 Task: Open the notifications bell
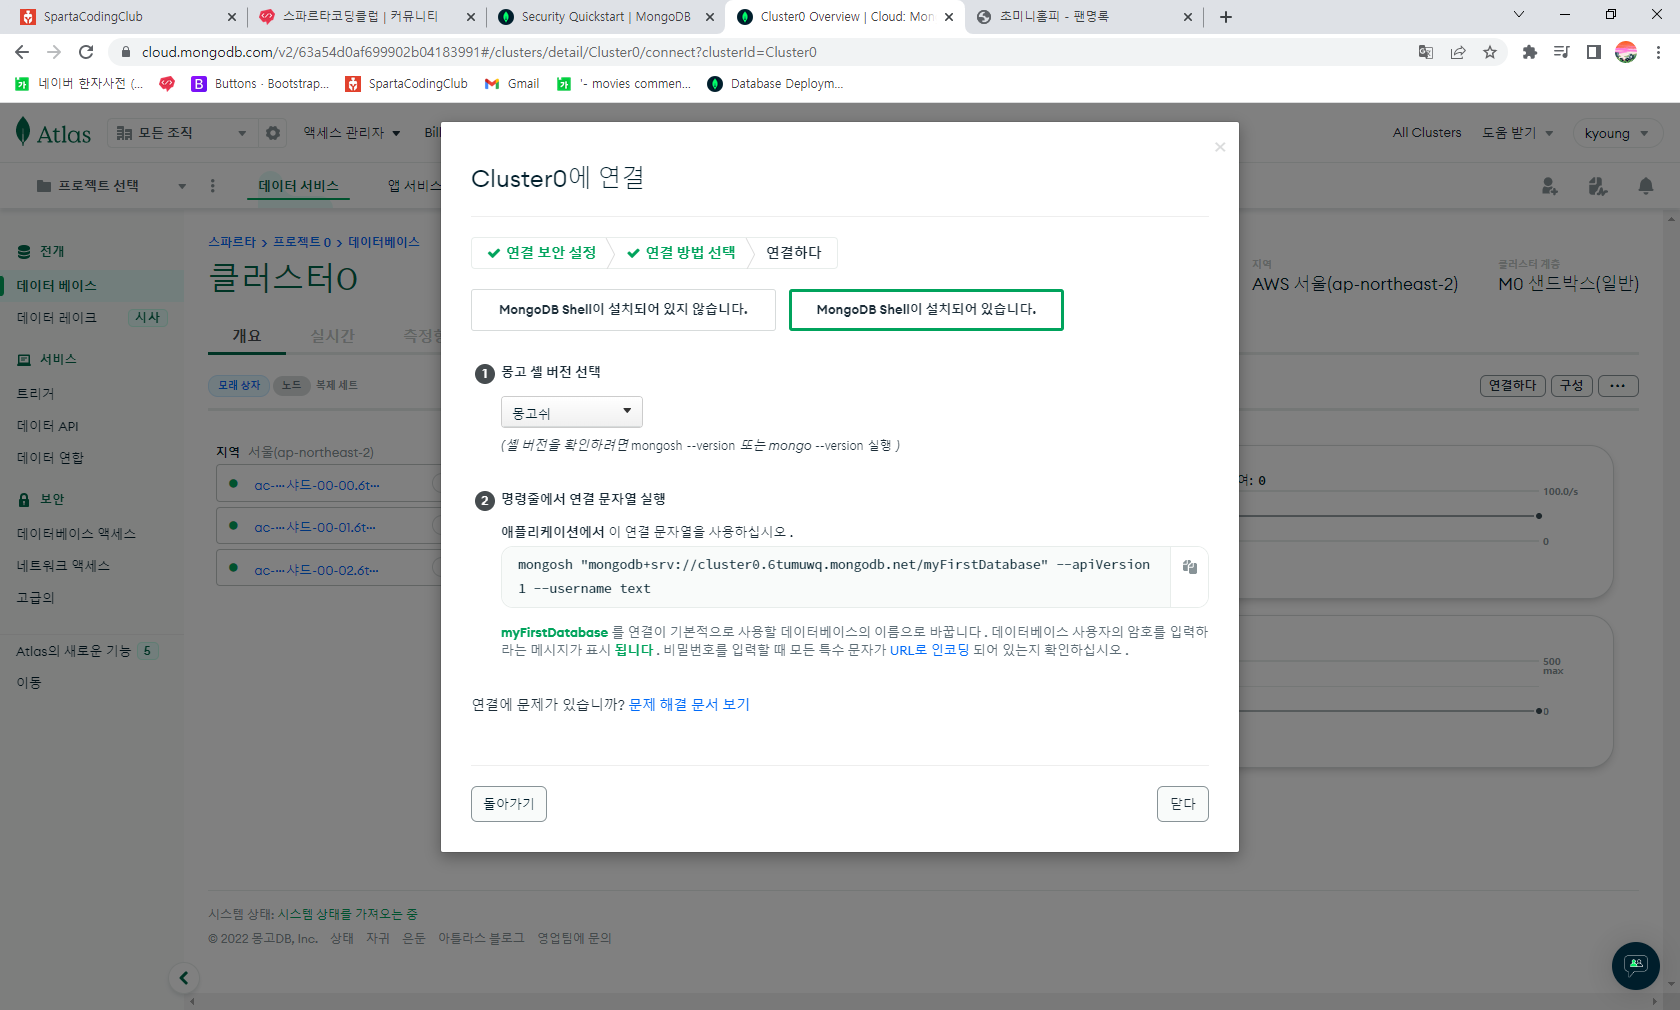click(1645, 186)
